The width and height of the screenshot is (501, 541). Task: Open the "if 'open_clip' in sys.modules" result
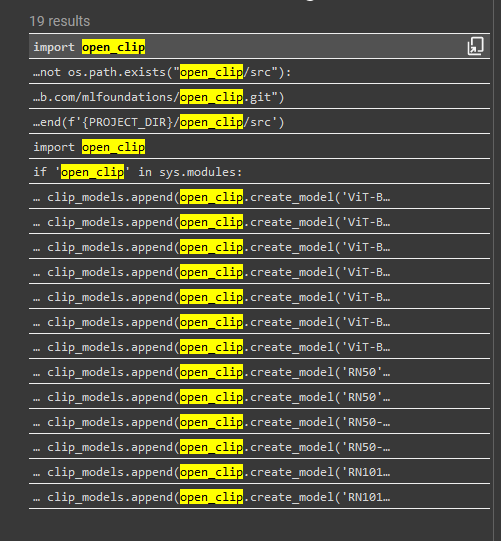(259, 172)
